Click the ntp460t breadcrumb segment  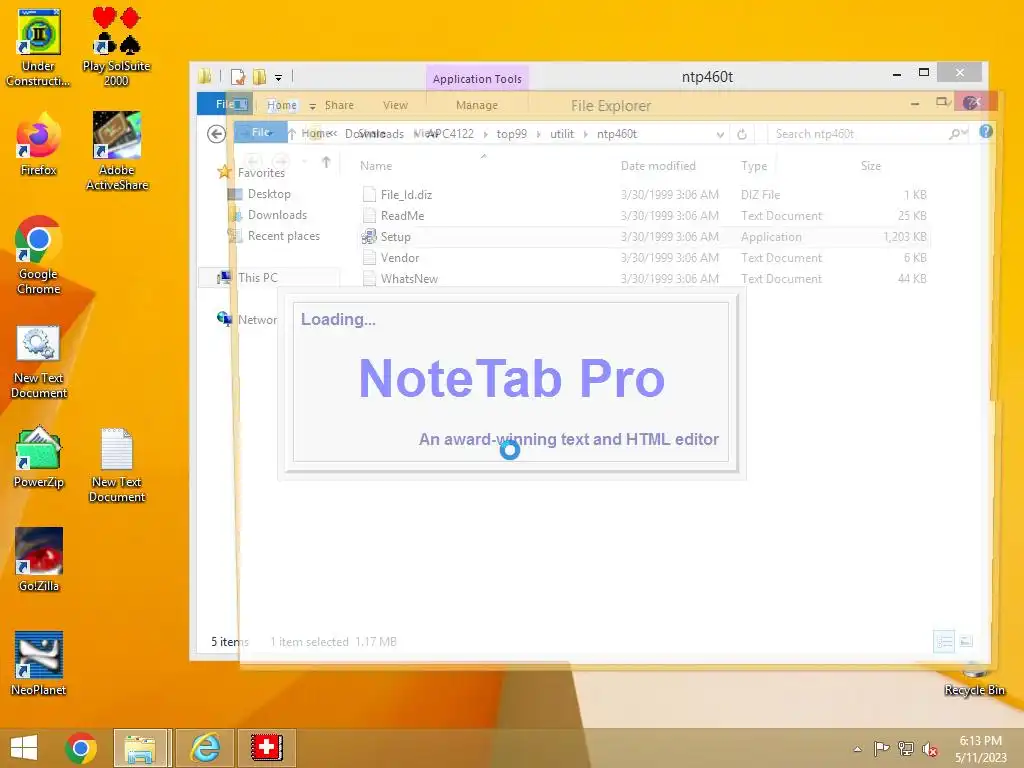point(616,134)
